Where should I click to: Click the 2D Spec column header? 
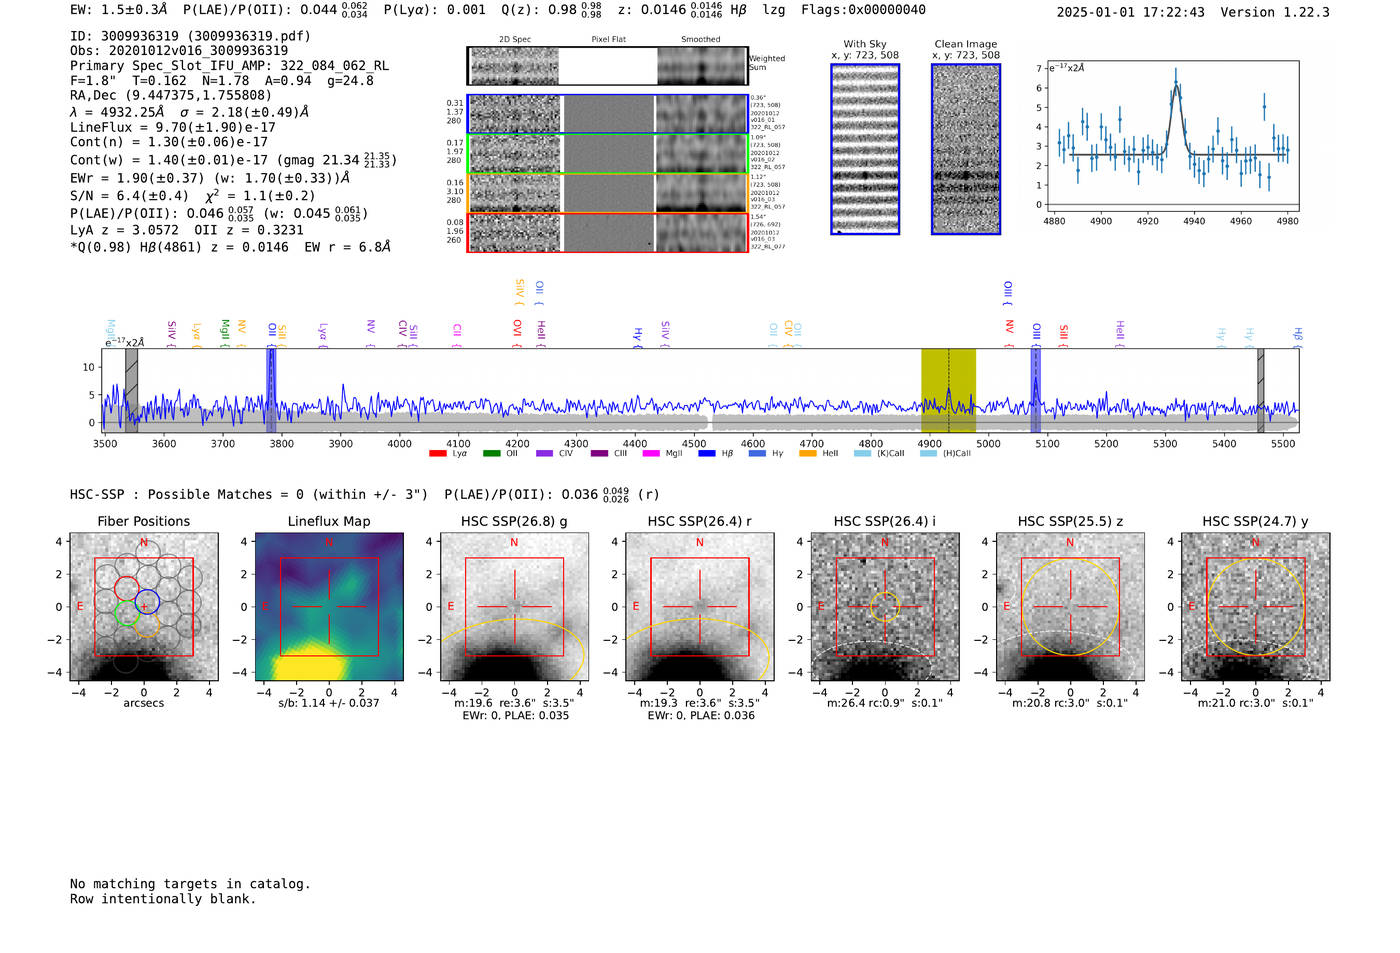tap(515, 39)
